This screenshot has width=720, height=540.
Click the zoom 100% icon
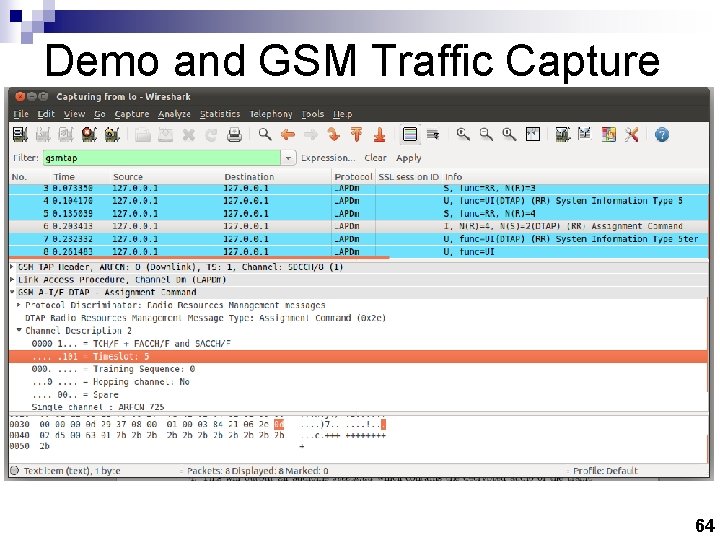(509, 134)
